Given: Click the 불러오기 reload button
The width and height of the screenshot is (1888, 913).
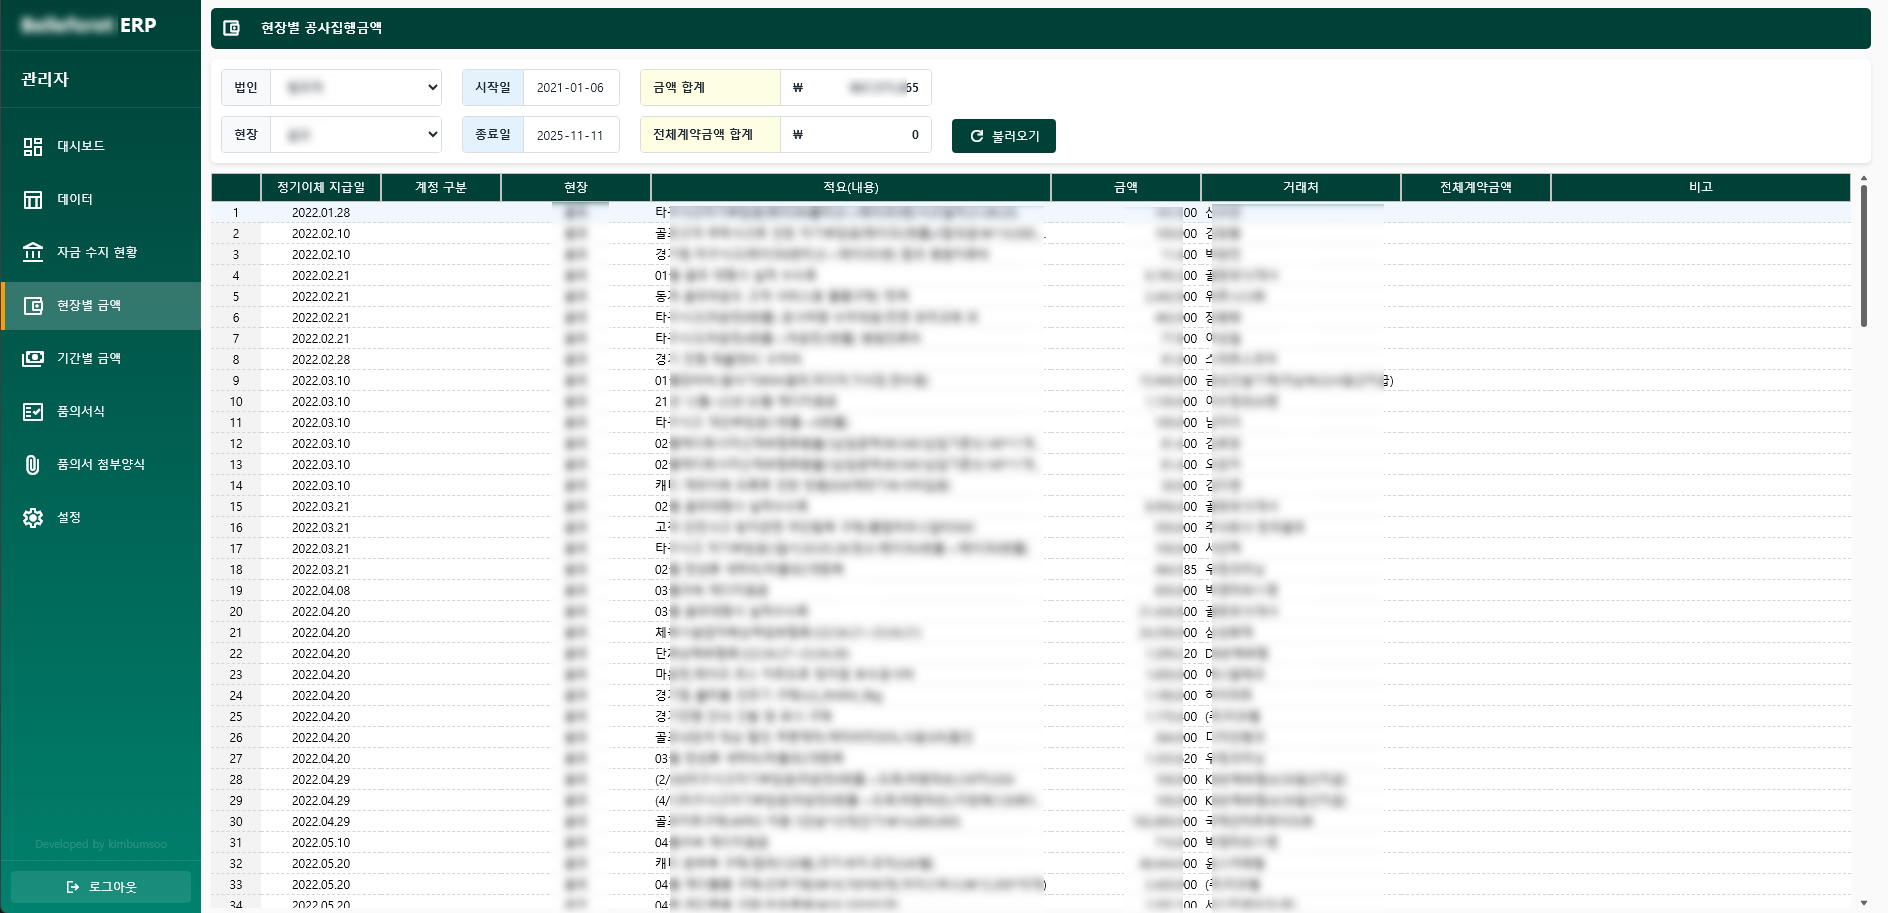Looking at the screenshot, I should (1004, 136).
